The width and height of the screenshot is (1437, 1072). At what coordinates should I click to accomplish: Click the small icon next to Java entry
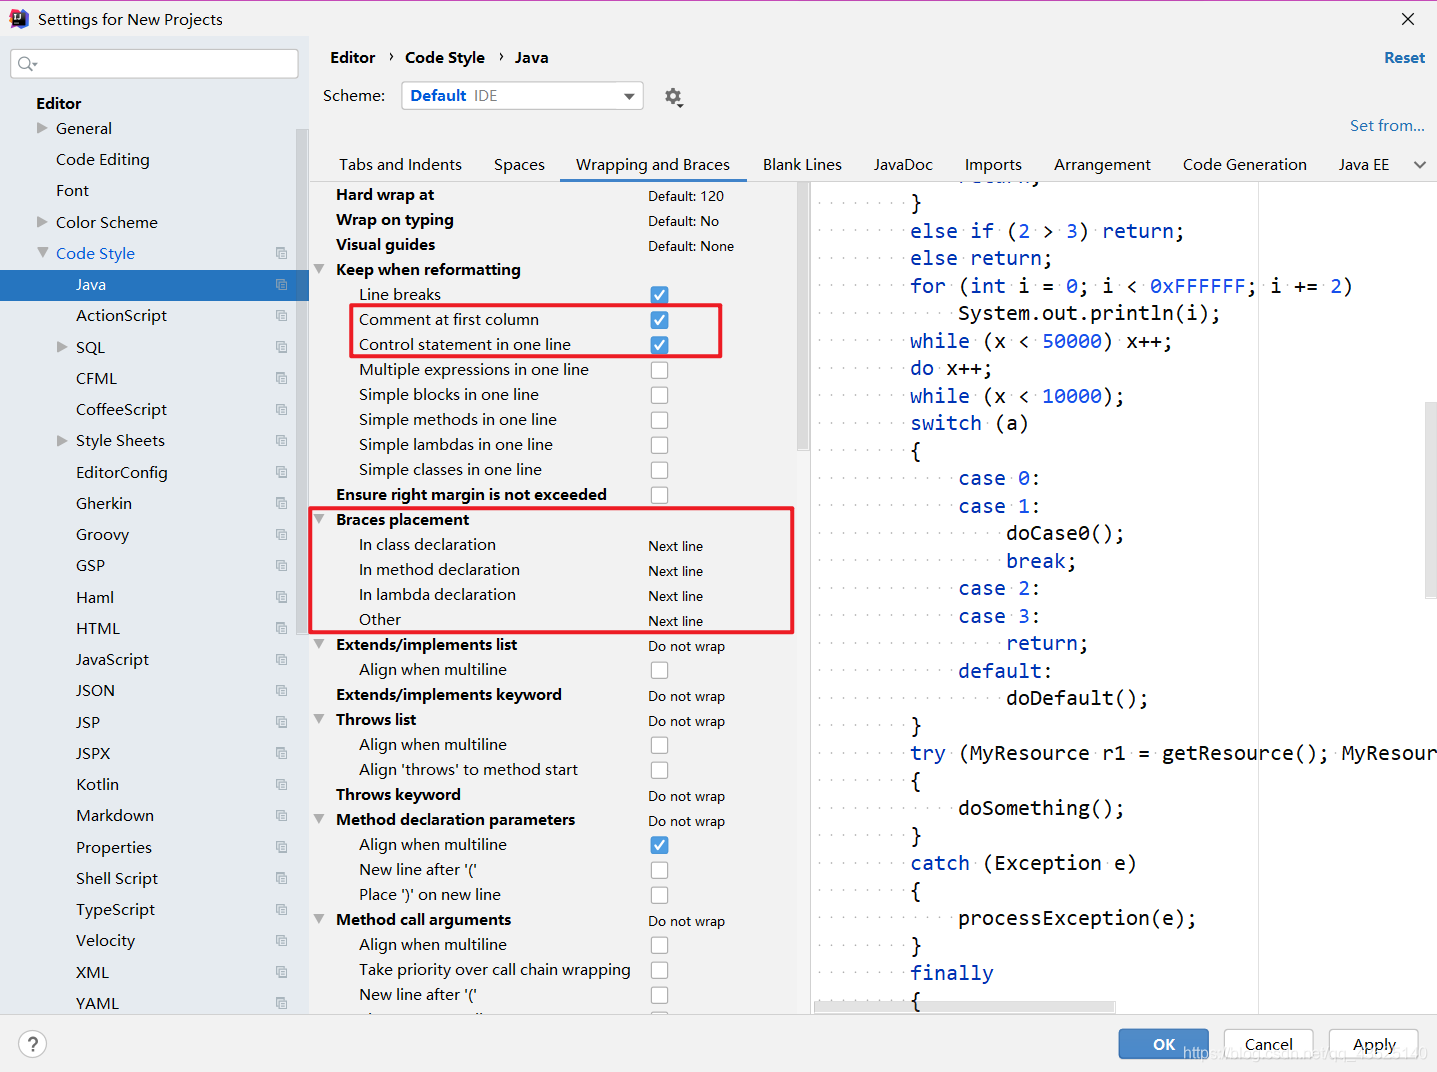coord(281,285)
